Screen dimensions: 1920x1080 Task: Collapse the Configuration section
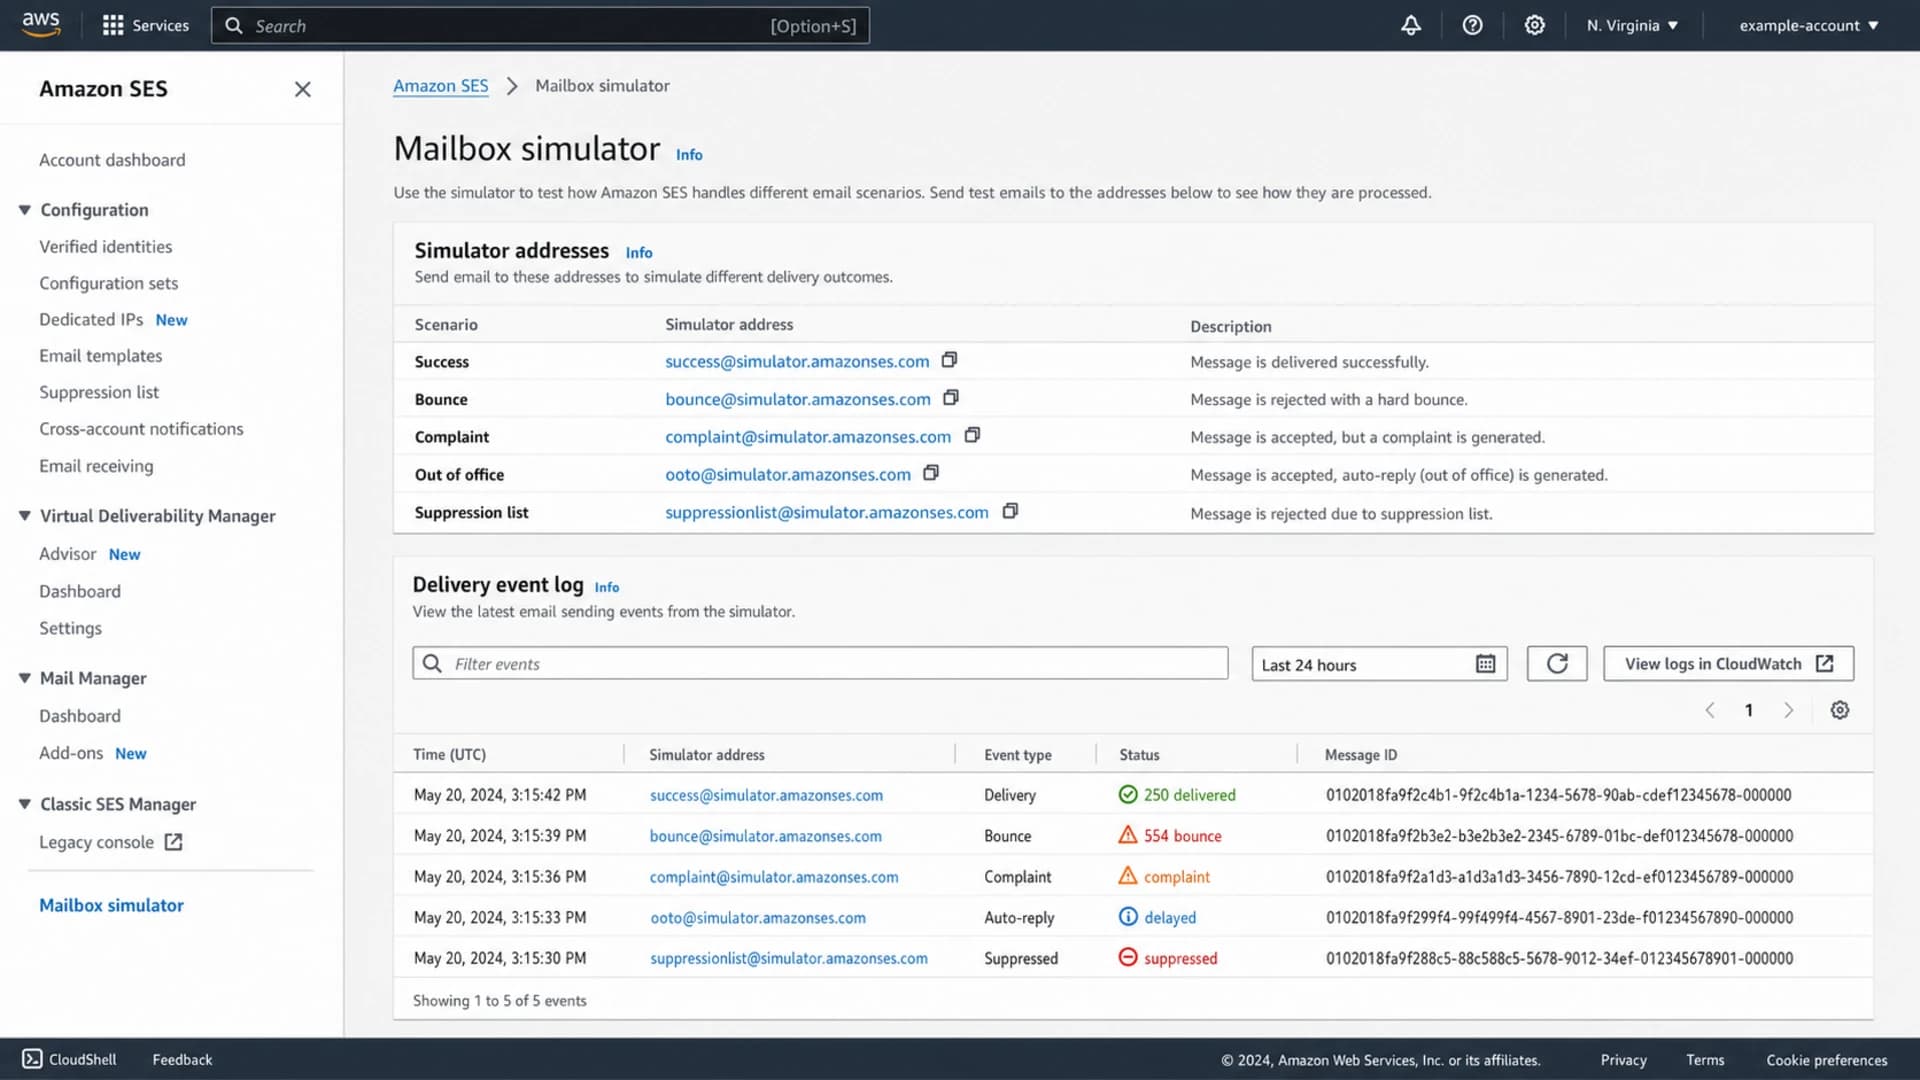point(25,210)
